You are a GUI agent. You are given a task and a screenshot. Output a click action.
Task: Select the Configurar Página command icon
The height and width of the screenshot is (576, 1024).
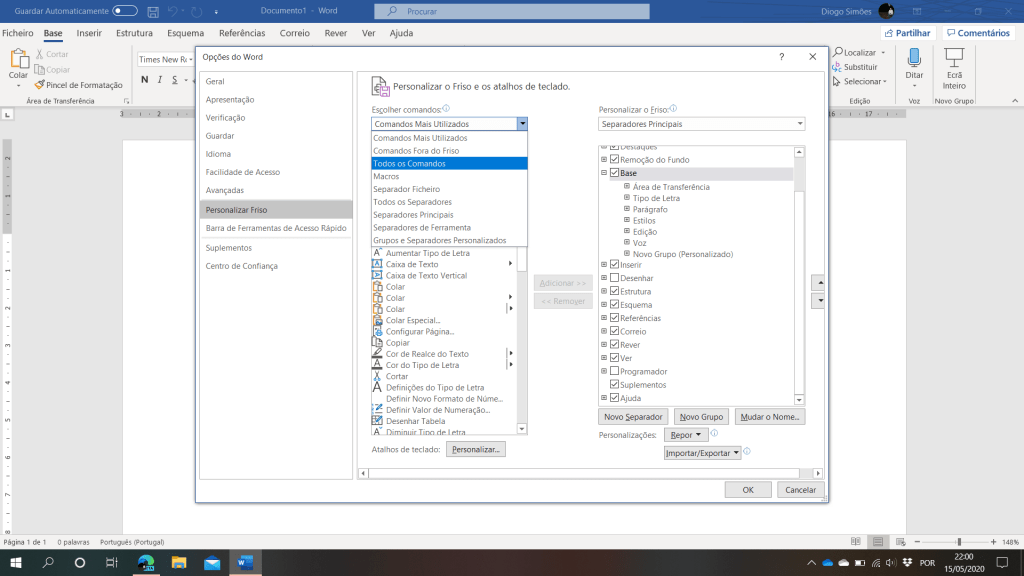point(377,331)
